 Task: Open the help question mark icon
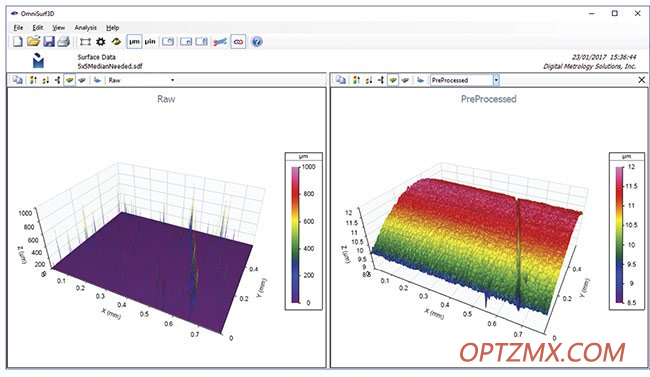click(x=257, y=41)
